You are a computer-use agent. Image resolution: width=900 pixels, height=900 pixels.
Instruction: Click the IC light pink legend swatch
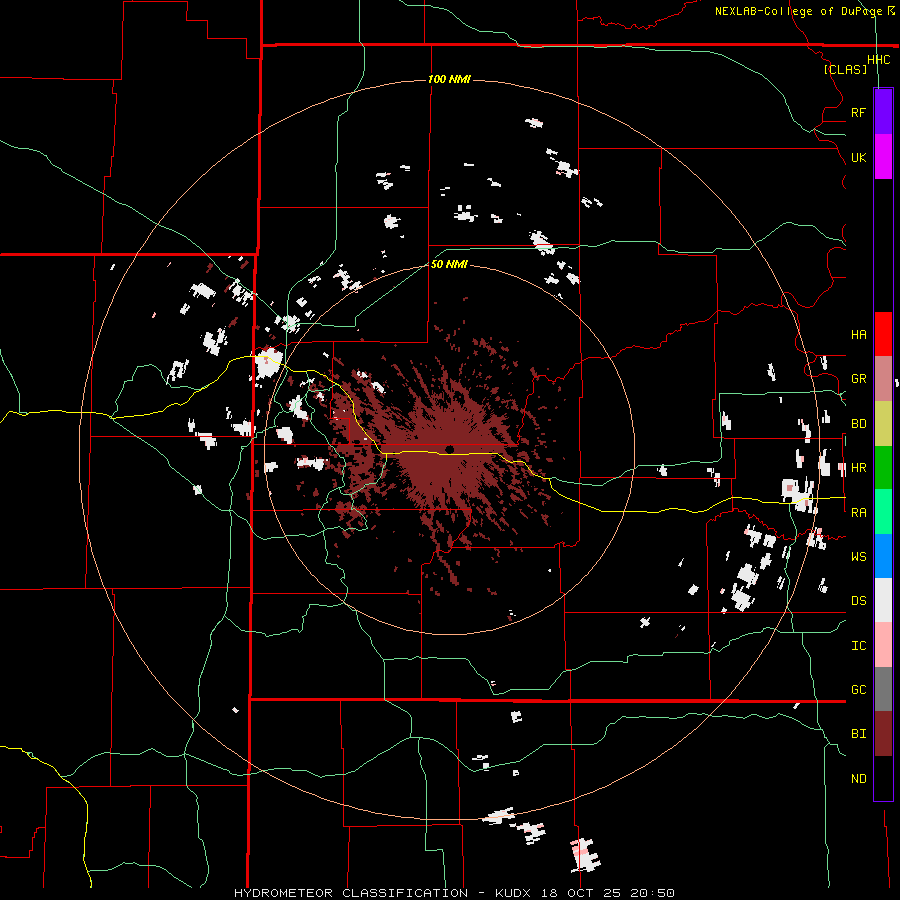point(883,645)
